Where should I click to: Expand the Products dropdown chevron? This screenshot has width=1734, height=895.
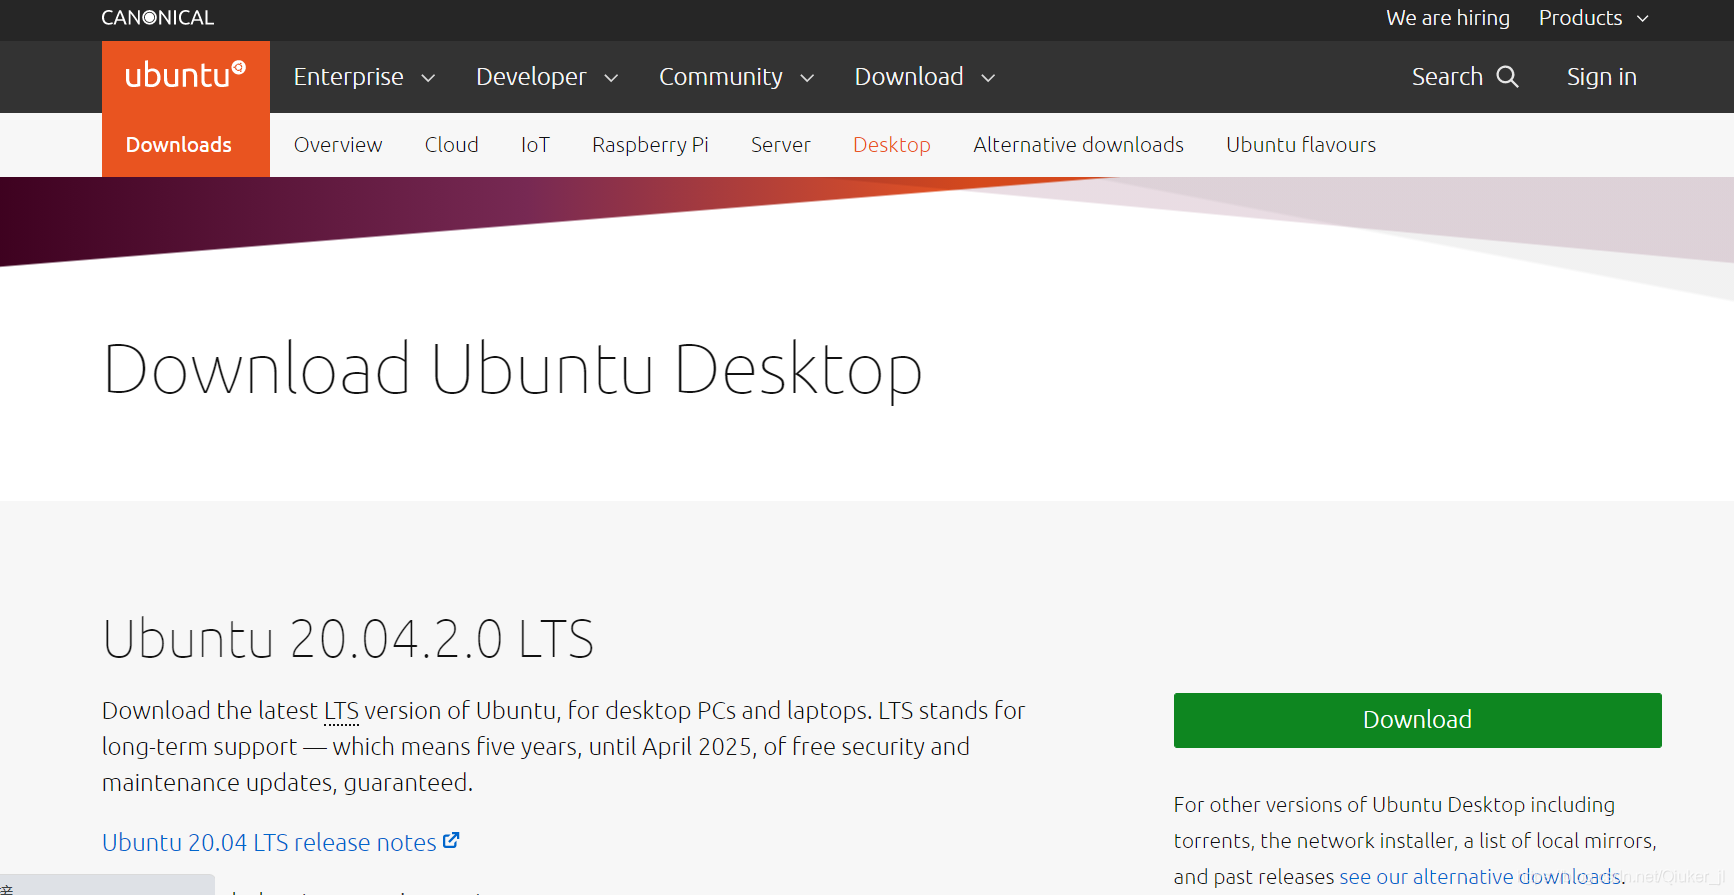(x=1643, y=19)
